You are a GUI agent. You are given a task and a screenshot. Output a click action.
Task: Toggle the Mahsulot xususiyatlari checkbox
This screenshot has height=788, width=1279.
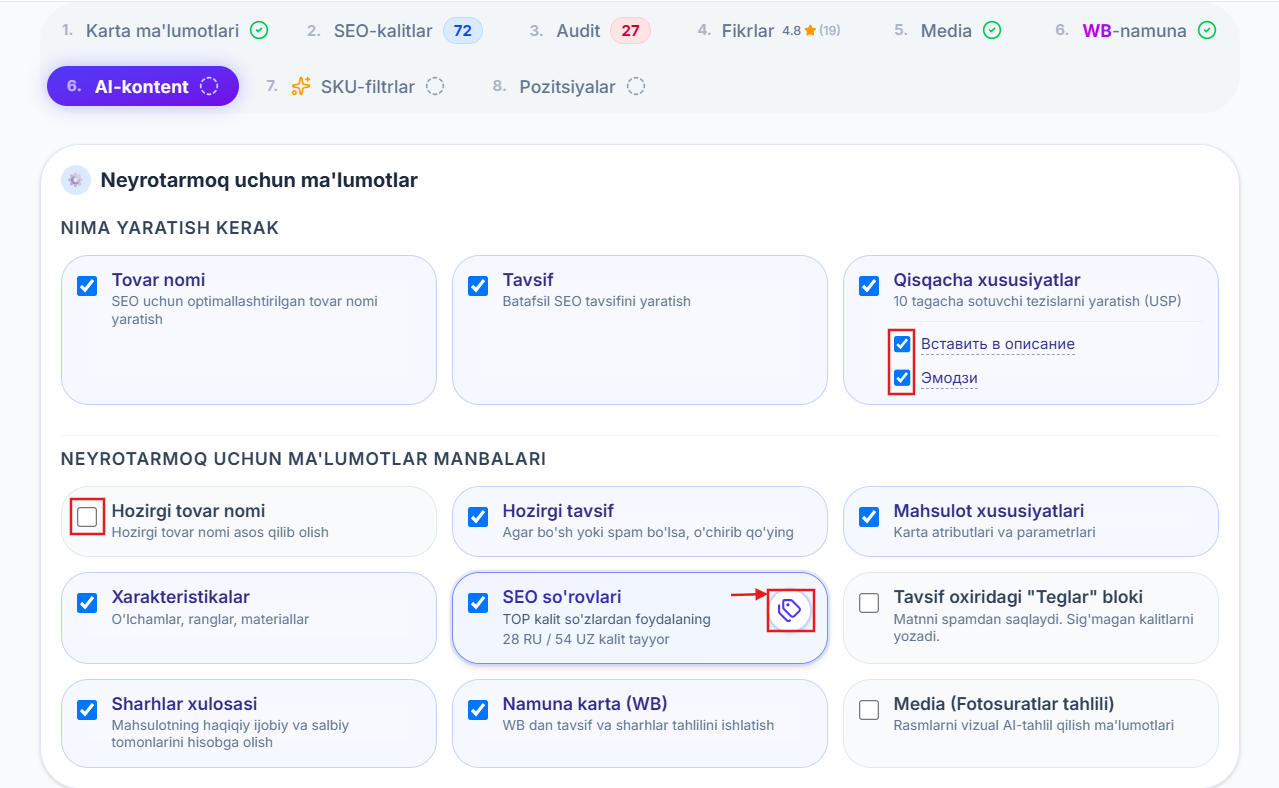click(x=869, y=517)
